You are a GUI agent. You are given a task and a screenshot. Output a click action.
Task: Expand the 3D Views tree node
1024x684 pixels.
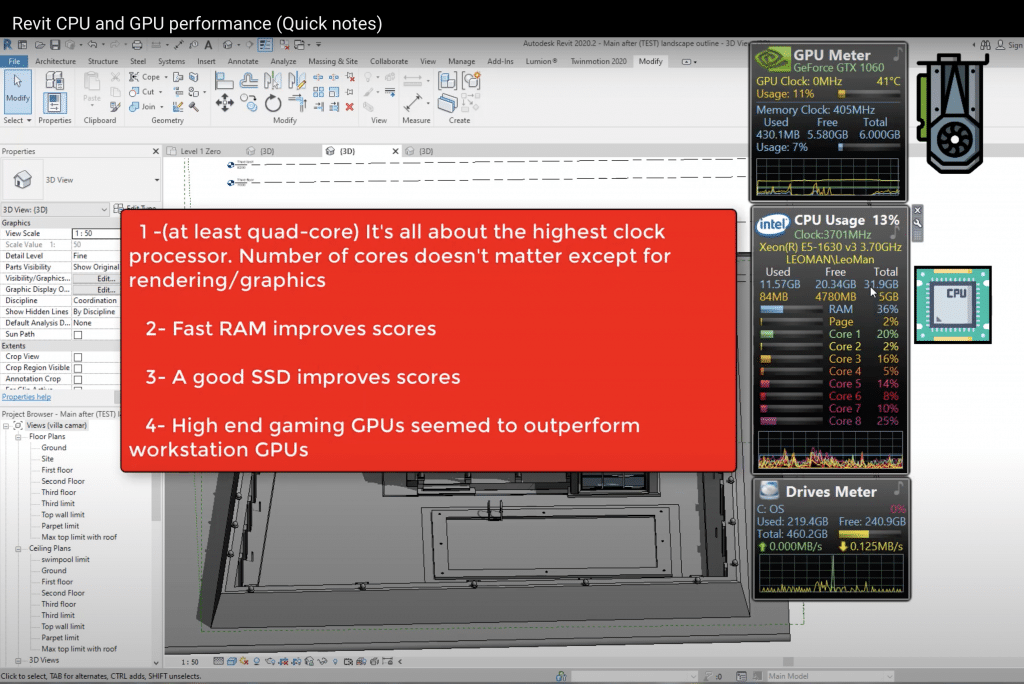[18, 660]
